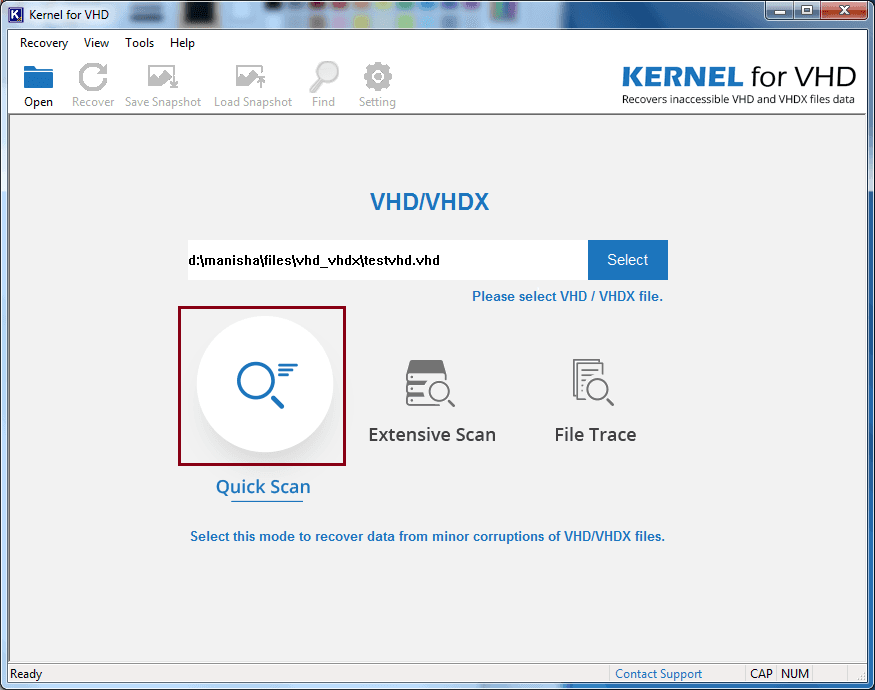Click the Ready status text
The image size is (875, 690).
pyautogui.click(x=26, y=674)
